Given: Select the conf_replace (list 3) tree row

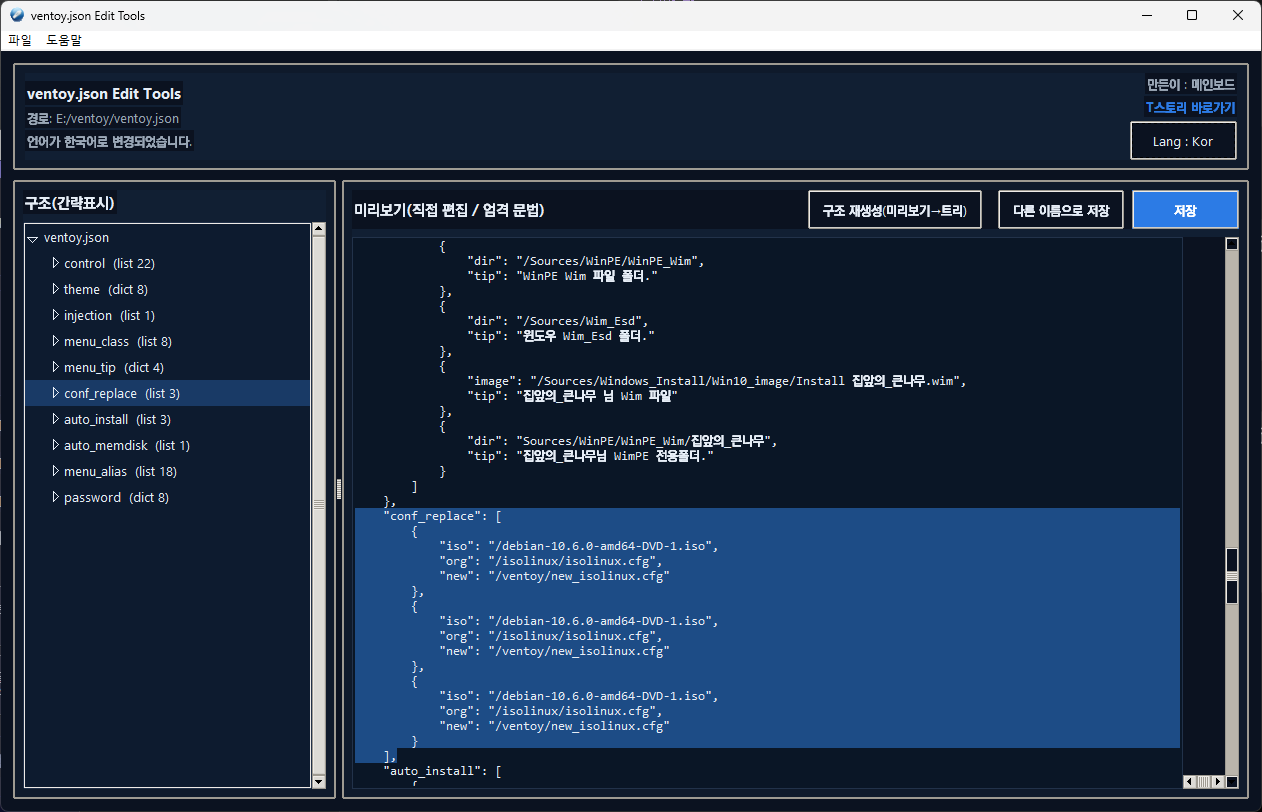Looking at the screenshot, I should pyautogui.click(x=167, y=393).
